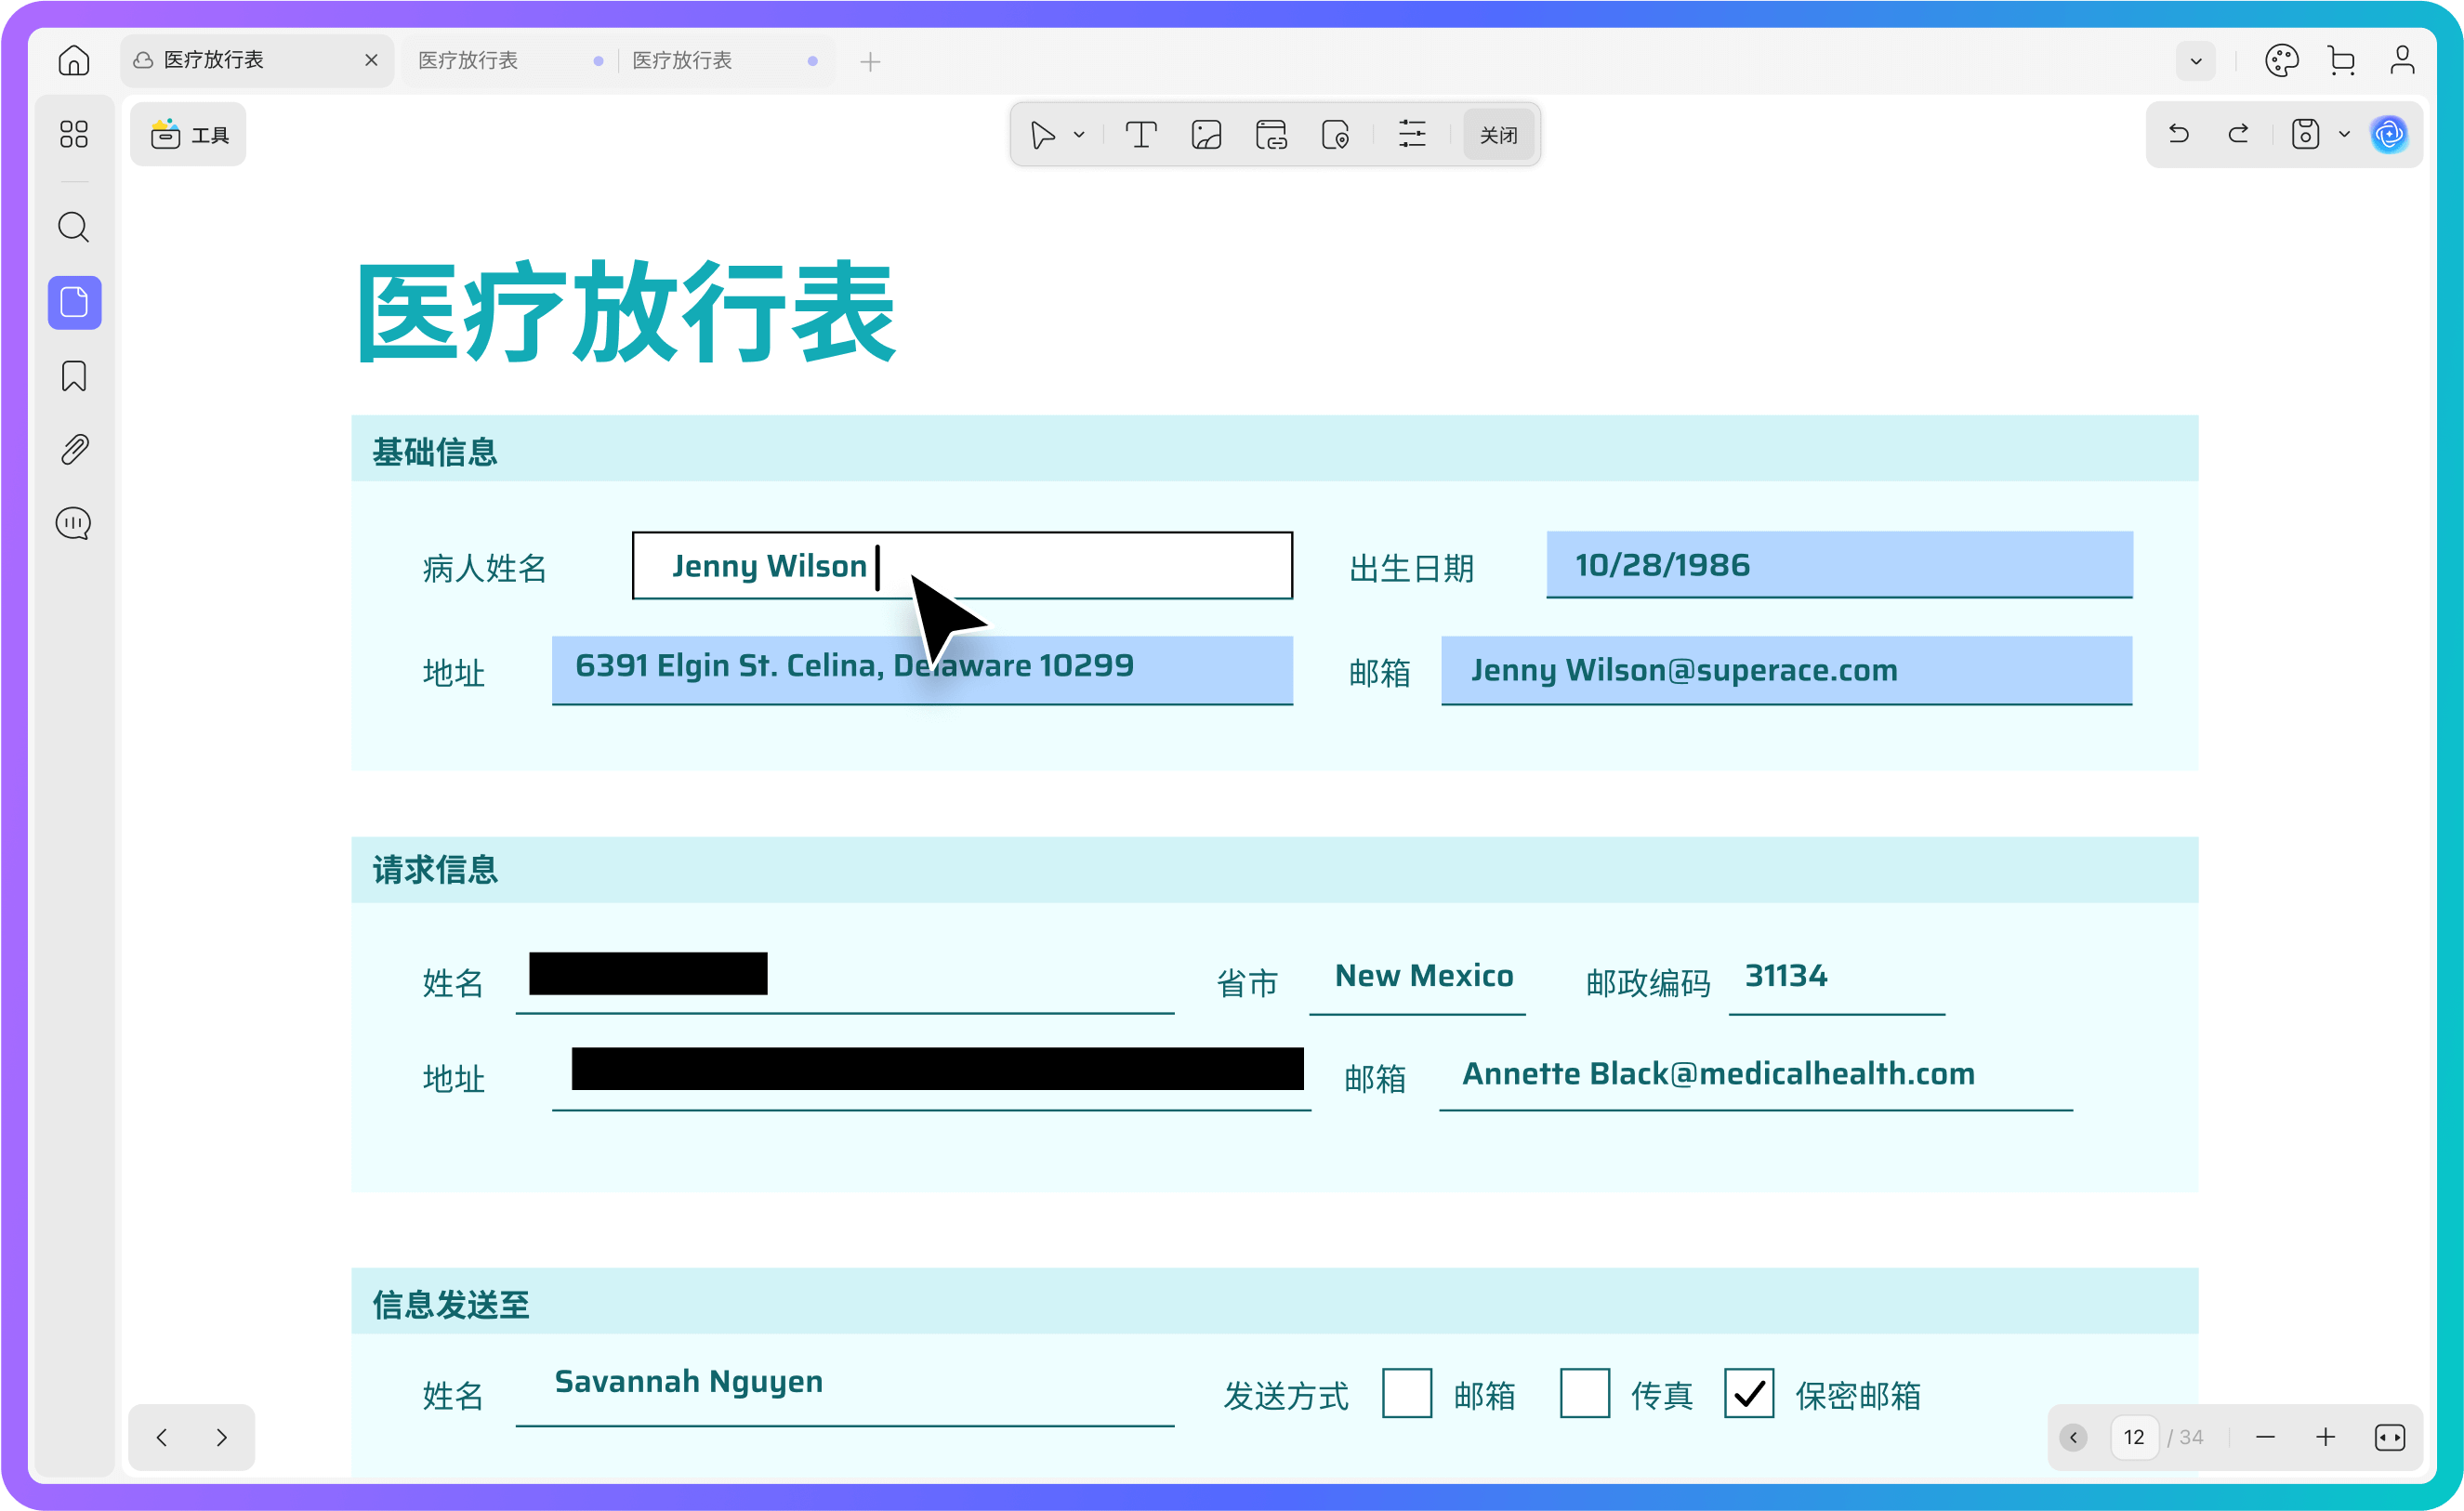Check the 传真 delivery checkbox

pos(1584,1393)
